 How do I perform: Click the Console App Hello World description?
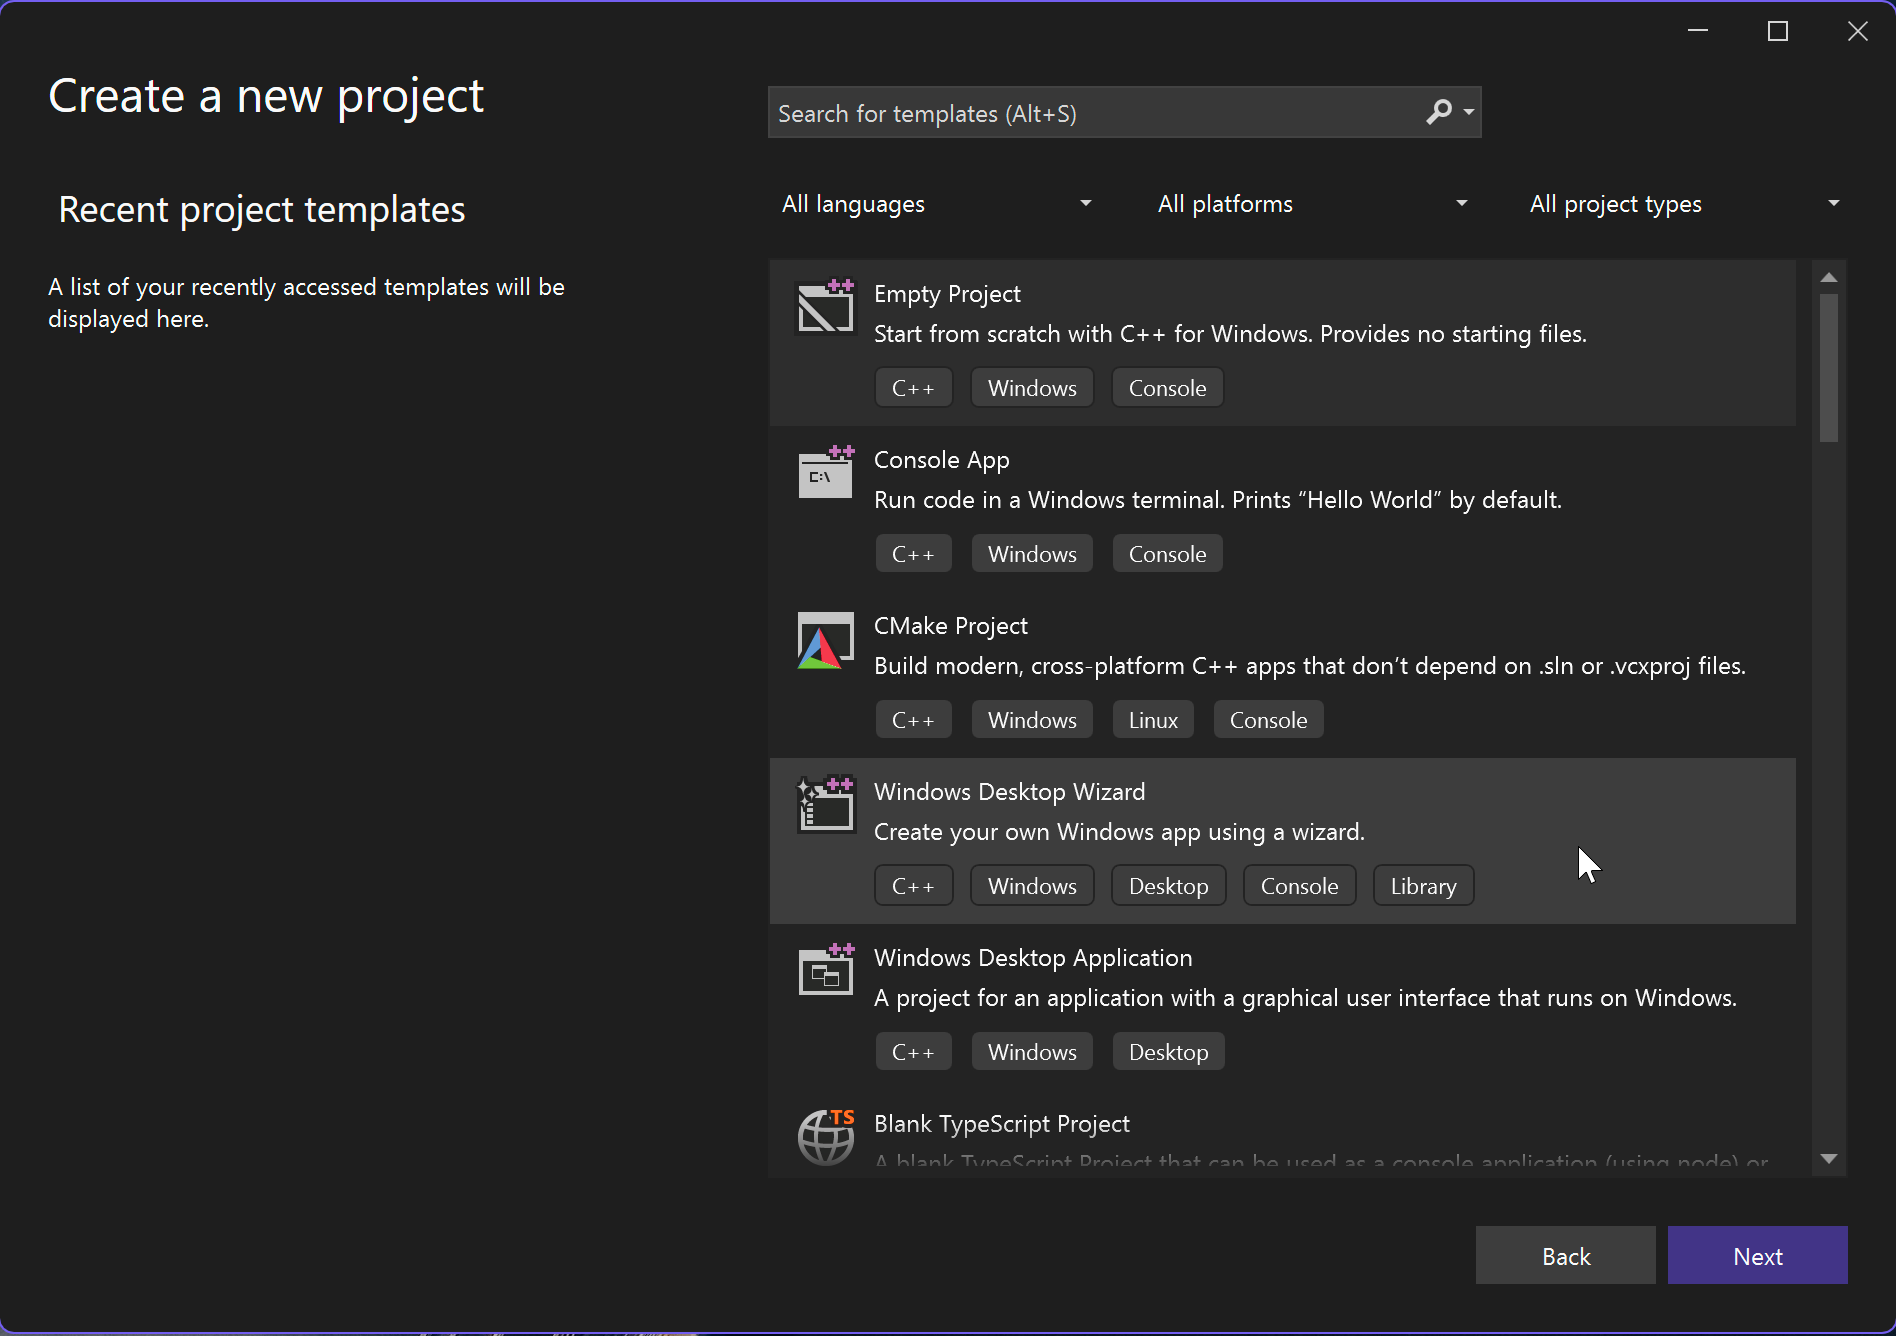click(1218, 500)
